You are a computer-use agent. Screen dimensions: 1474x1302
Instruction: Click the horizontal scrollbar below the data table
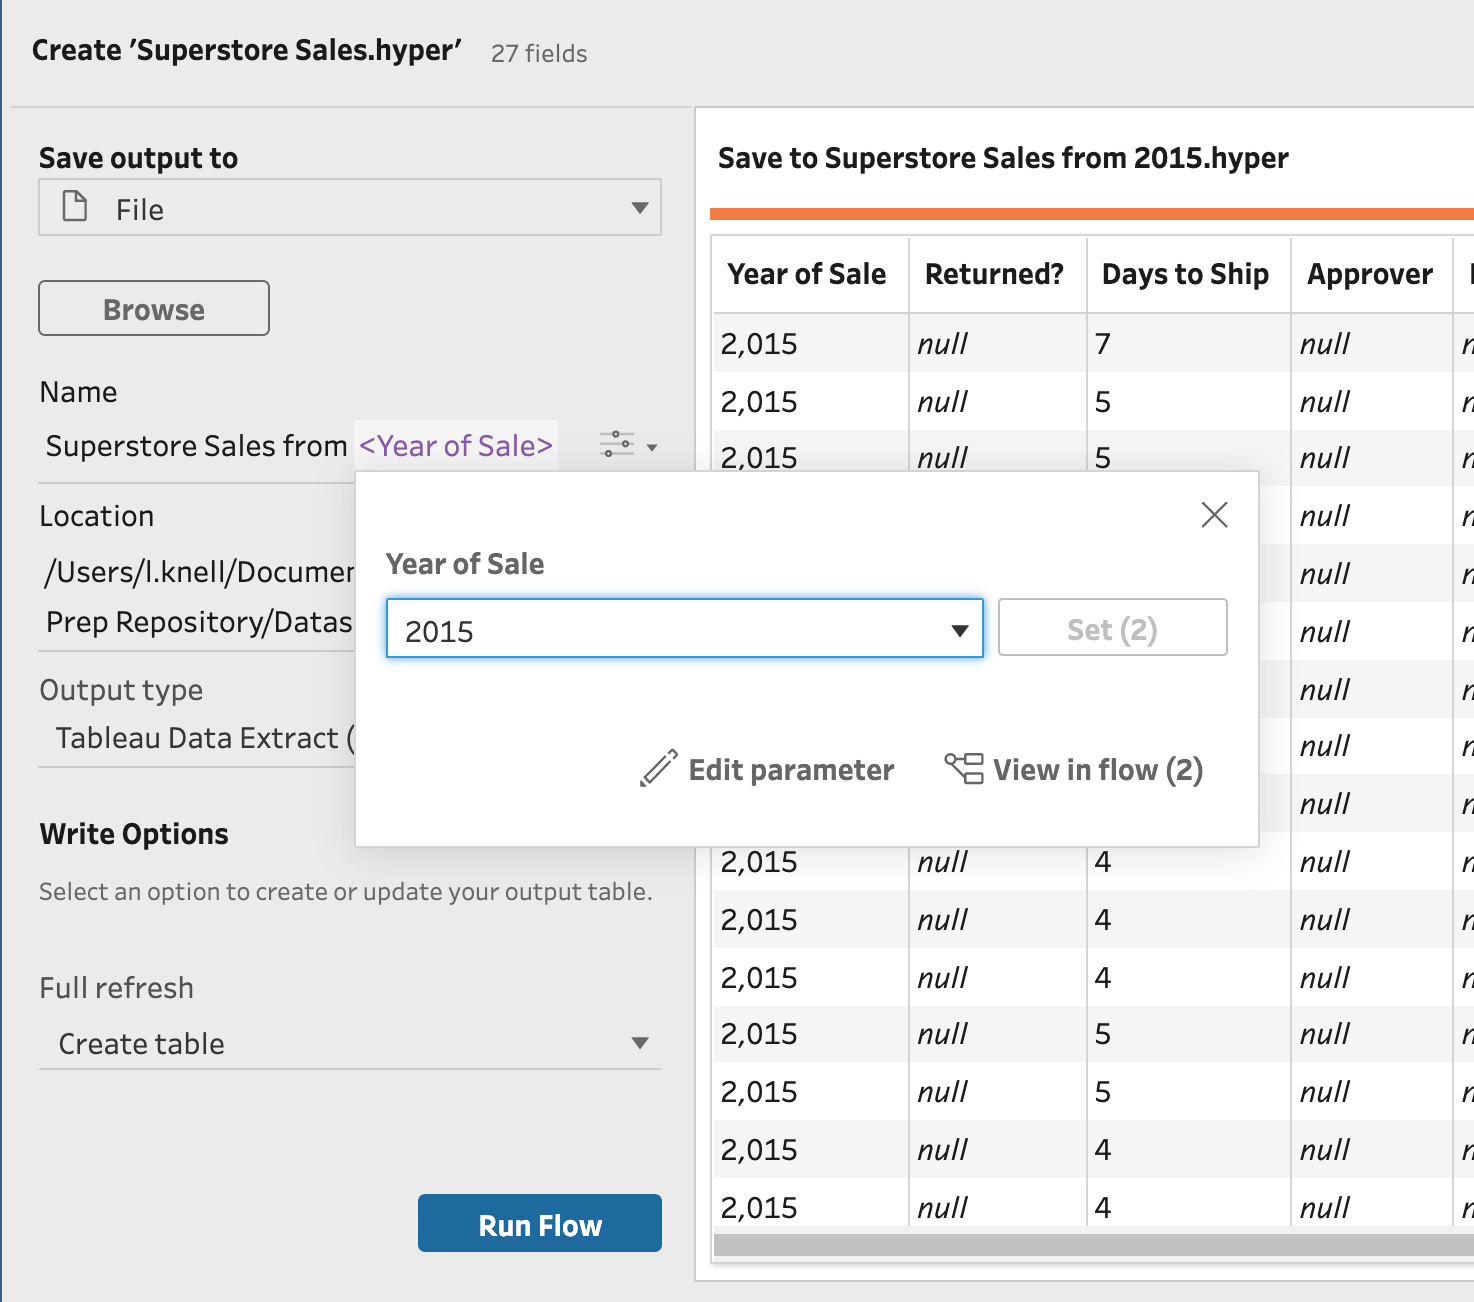pyautogui.click(x=1090, y=1245)
